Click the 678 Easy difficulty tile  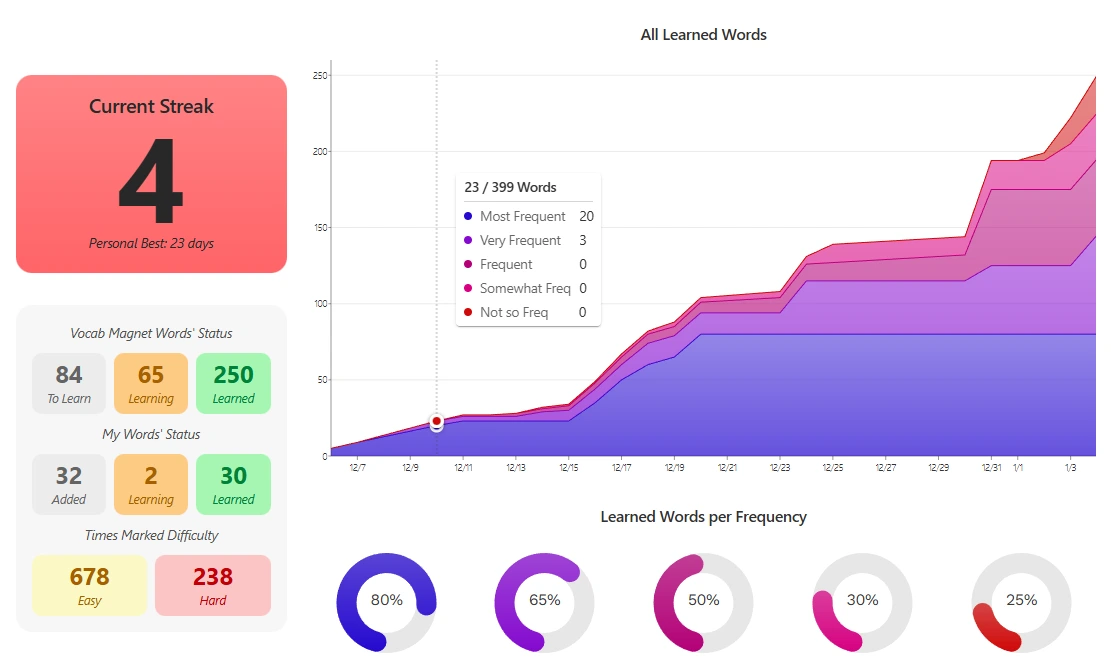(x=90, y=585)
